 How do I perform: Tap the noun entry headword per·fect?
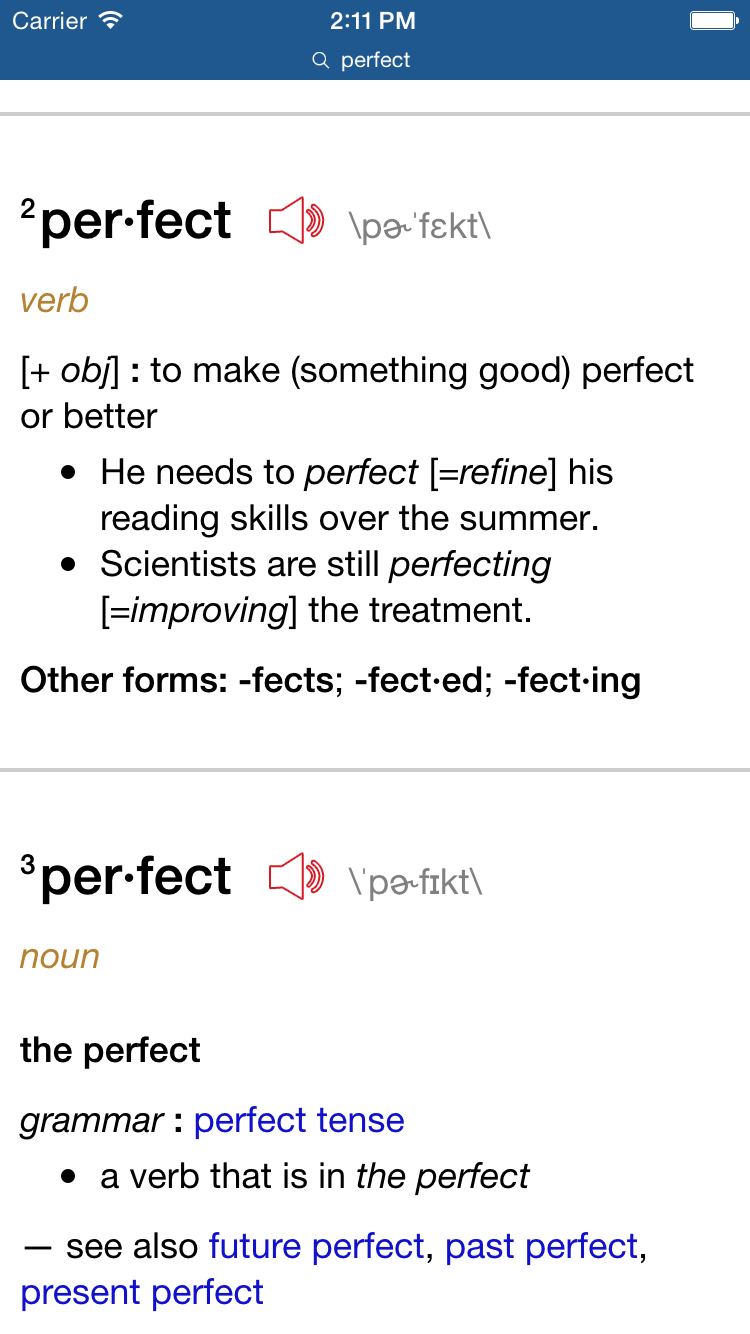click(x=136, y=877)
